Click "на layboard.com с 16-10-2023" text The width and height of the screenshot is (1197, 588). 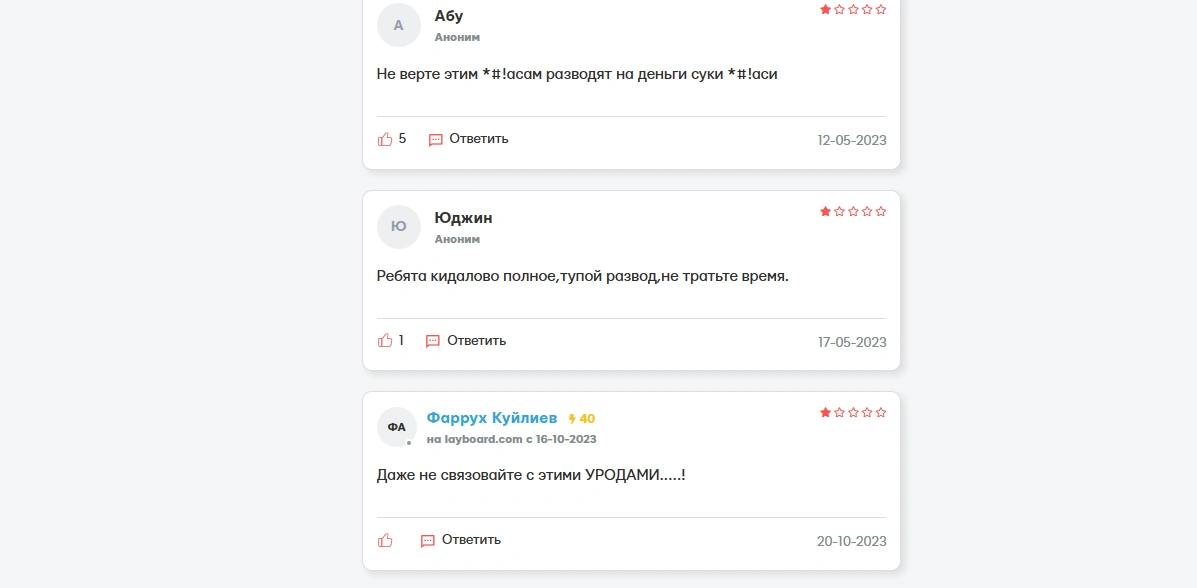pyautogui.click(x=511, y=440)
